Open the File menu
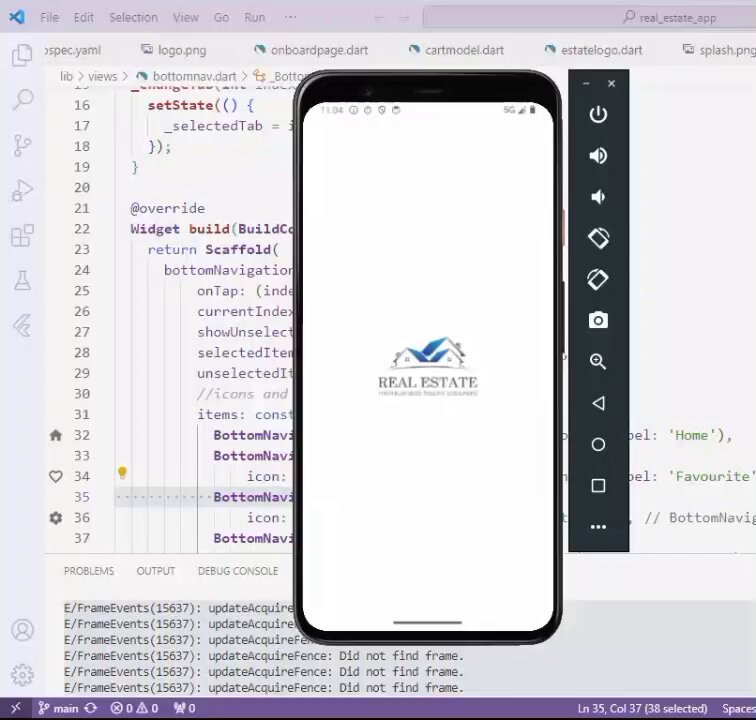This screenshot has width=756, height=720. pyautogui.click(x=50, y=17)
